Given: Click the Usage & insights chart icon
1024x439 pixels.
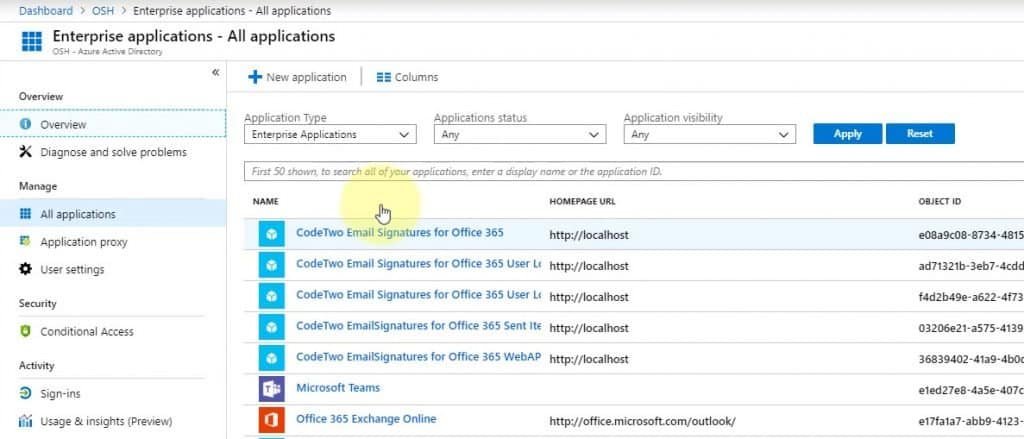Looking at the screenshot, I should pos(25,421).
